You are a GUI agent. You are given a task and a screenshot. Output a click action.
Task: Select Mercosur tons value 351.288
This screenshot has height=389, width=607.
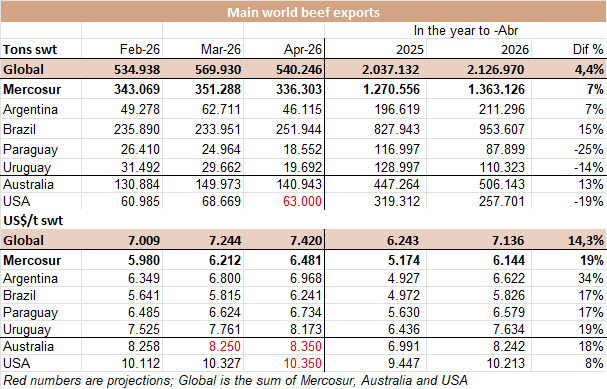[x=218, y=89]
